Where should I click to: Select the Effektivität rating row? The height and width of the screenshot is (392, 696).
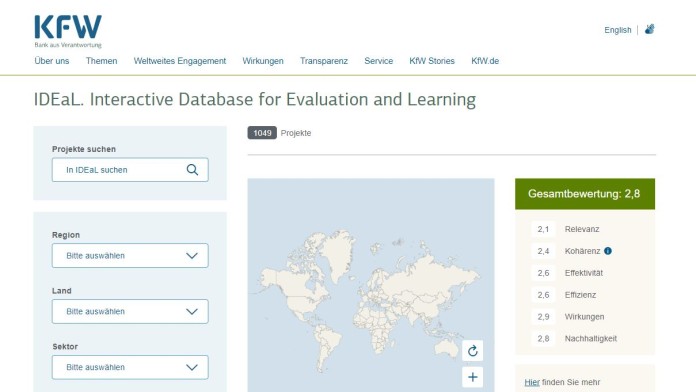pyautogui.click(x=585, y=273)
